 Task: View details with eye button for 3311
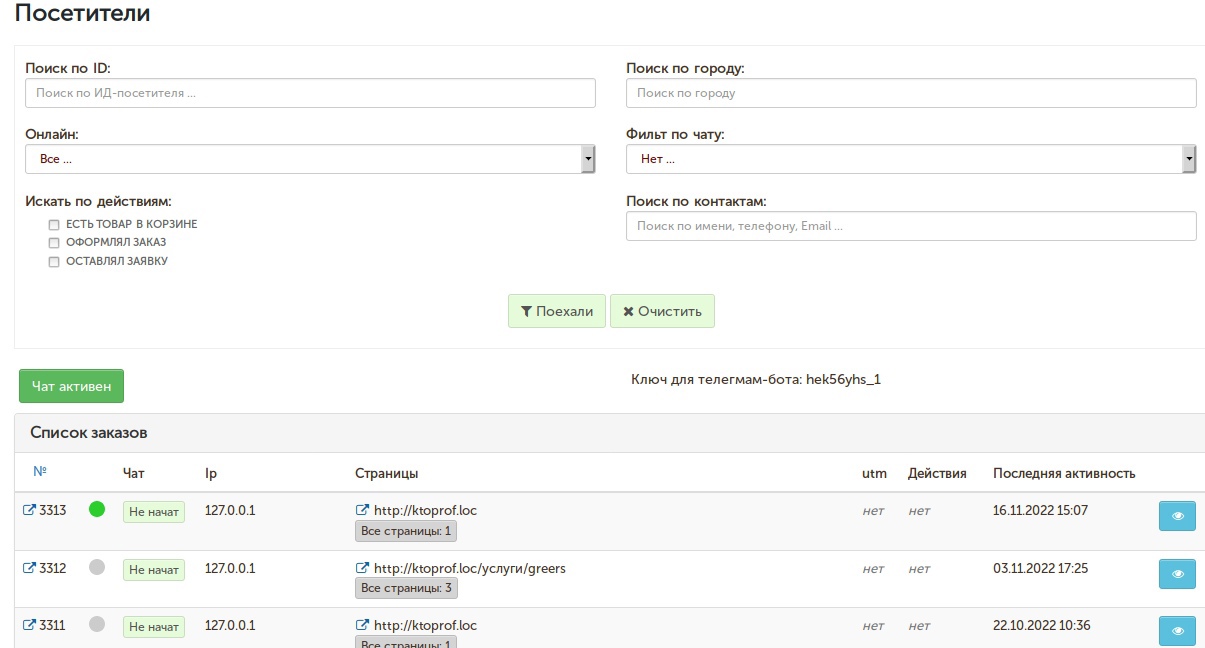pyautogui.click(x=1177, y=631)
